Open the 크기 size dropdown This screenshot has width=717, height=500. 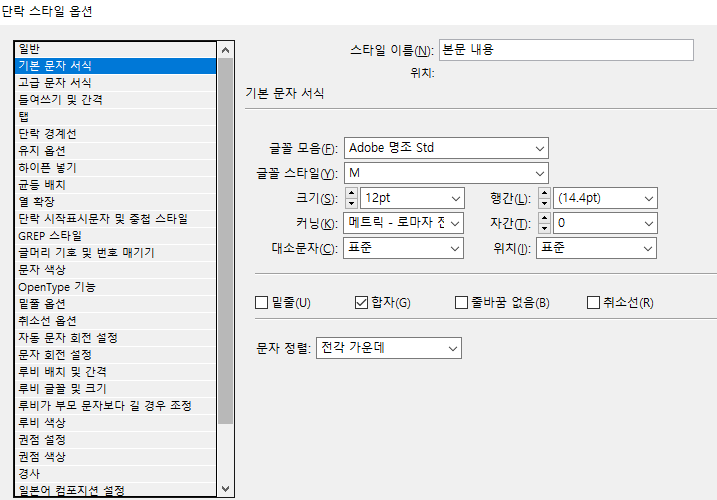coord(412,198)
